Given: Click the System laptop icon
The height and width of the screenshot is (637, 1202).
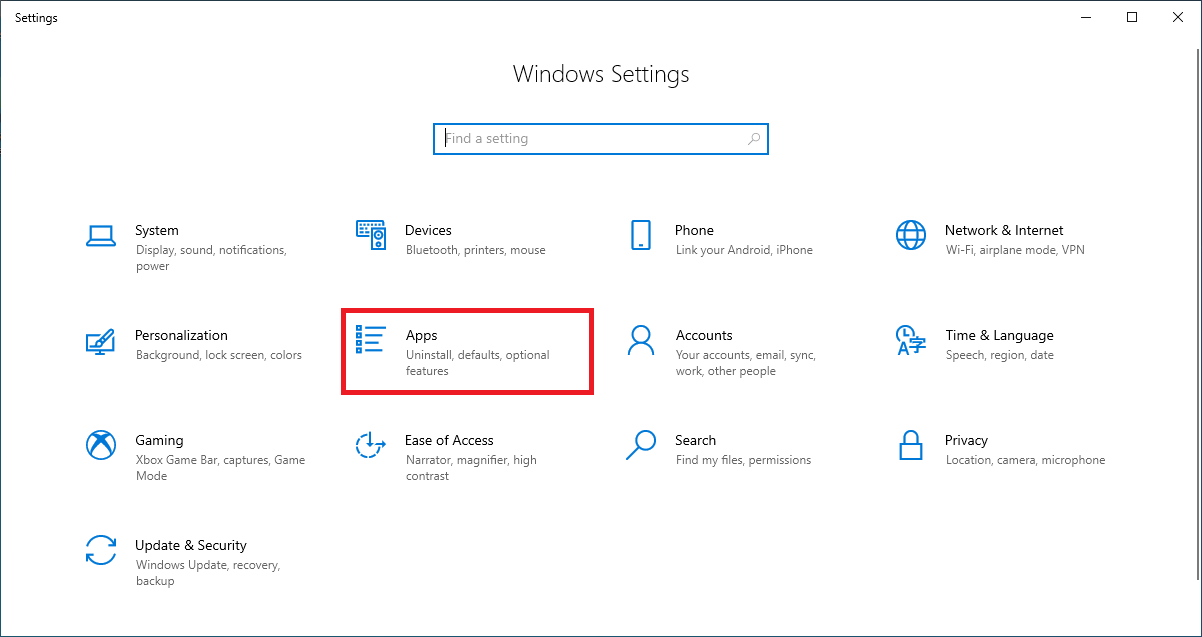Looking at the screenshot, I should (101, 236).
